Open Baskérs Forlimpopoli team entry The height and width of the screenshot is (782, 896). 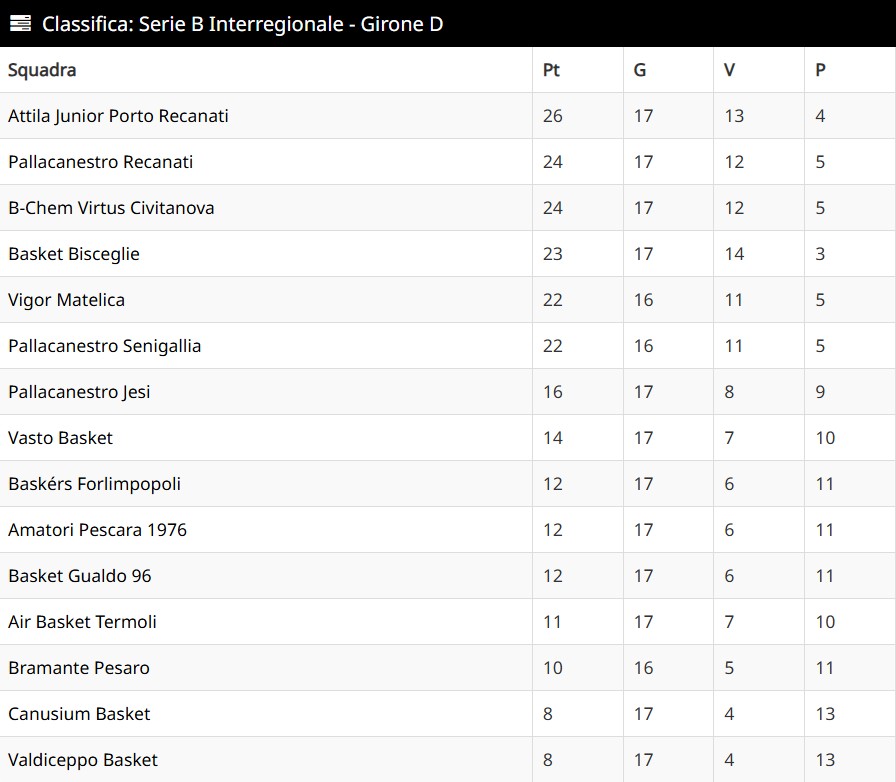94,484
